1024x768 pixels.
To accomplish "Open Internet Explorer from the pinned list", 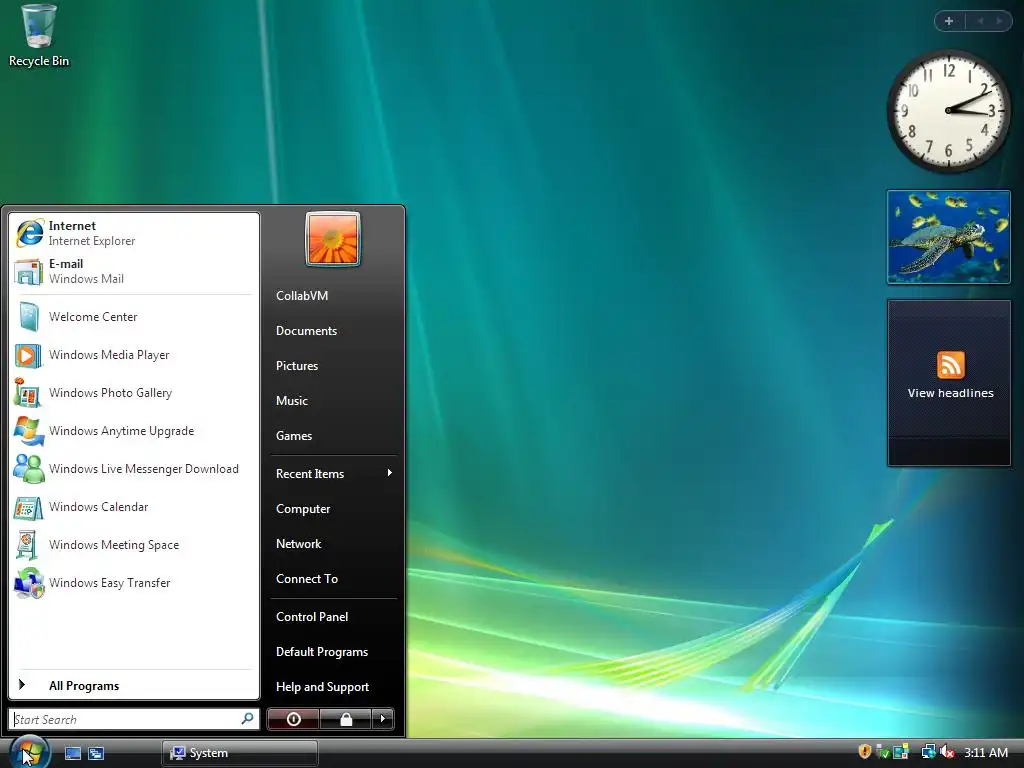I will tap(134, 233).
